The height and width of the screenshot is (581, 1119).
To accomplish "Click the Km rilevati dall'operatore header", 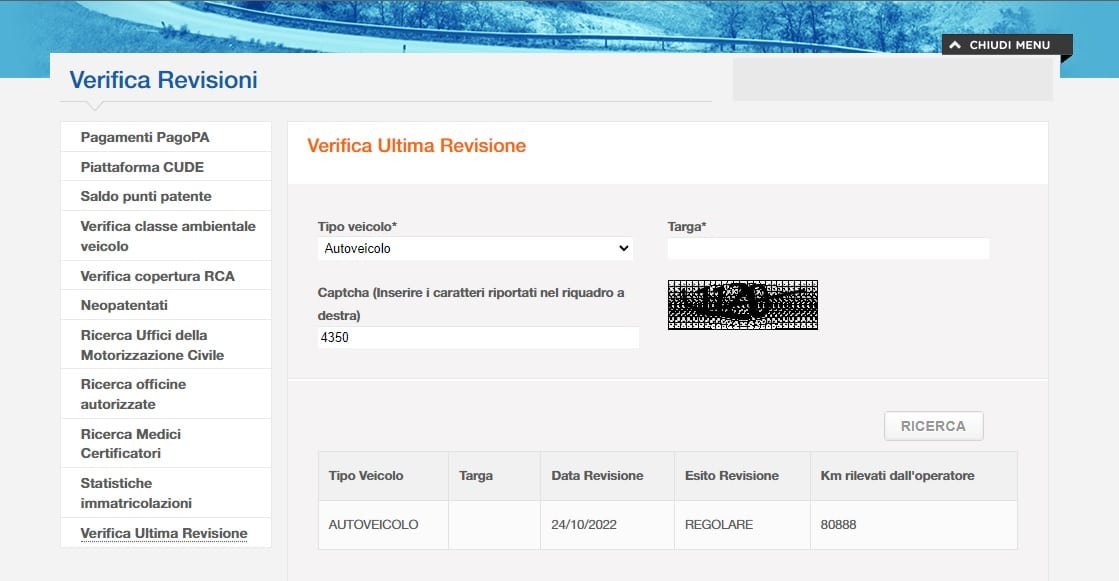I will [x=914, y=476].
